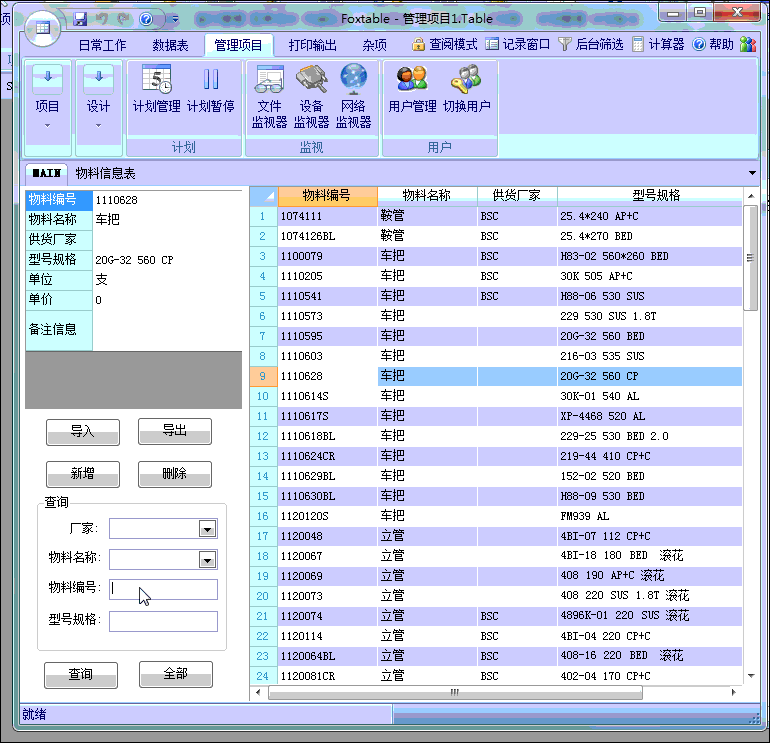Click the horizontal scrollbar left arrow
Image resolution: width=770 pixels, height=743 pixels.
258,692
